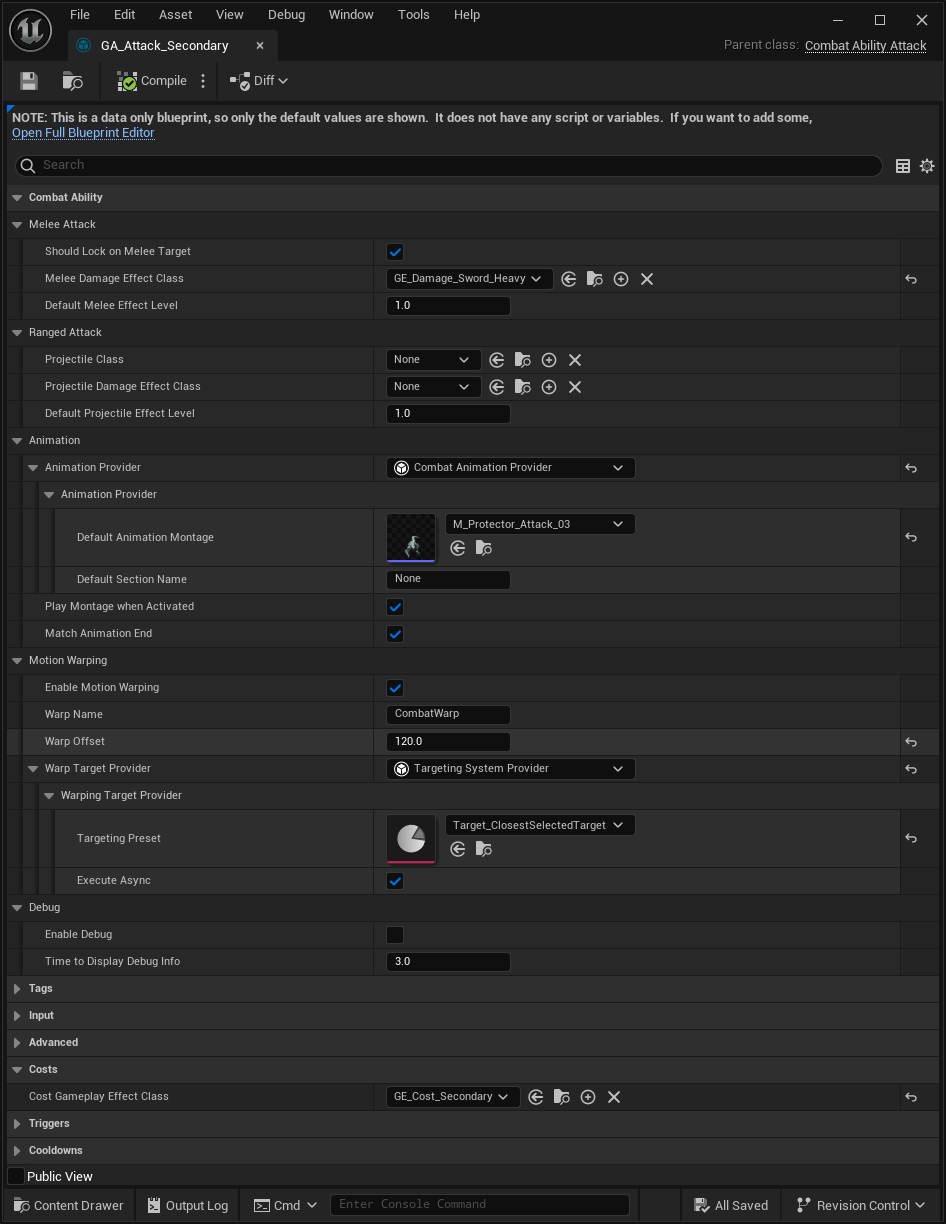Use selected asset for Melee Damage Effect Class
Viewport: 946px width, 1224px height.
click(569, 279)
